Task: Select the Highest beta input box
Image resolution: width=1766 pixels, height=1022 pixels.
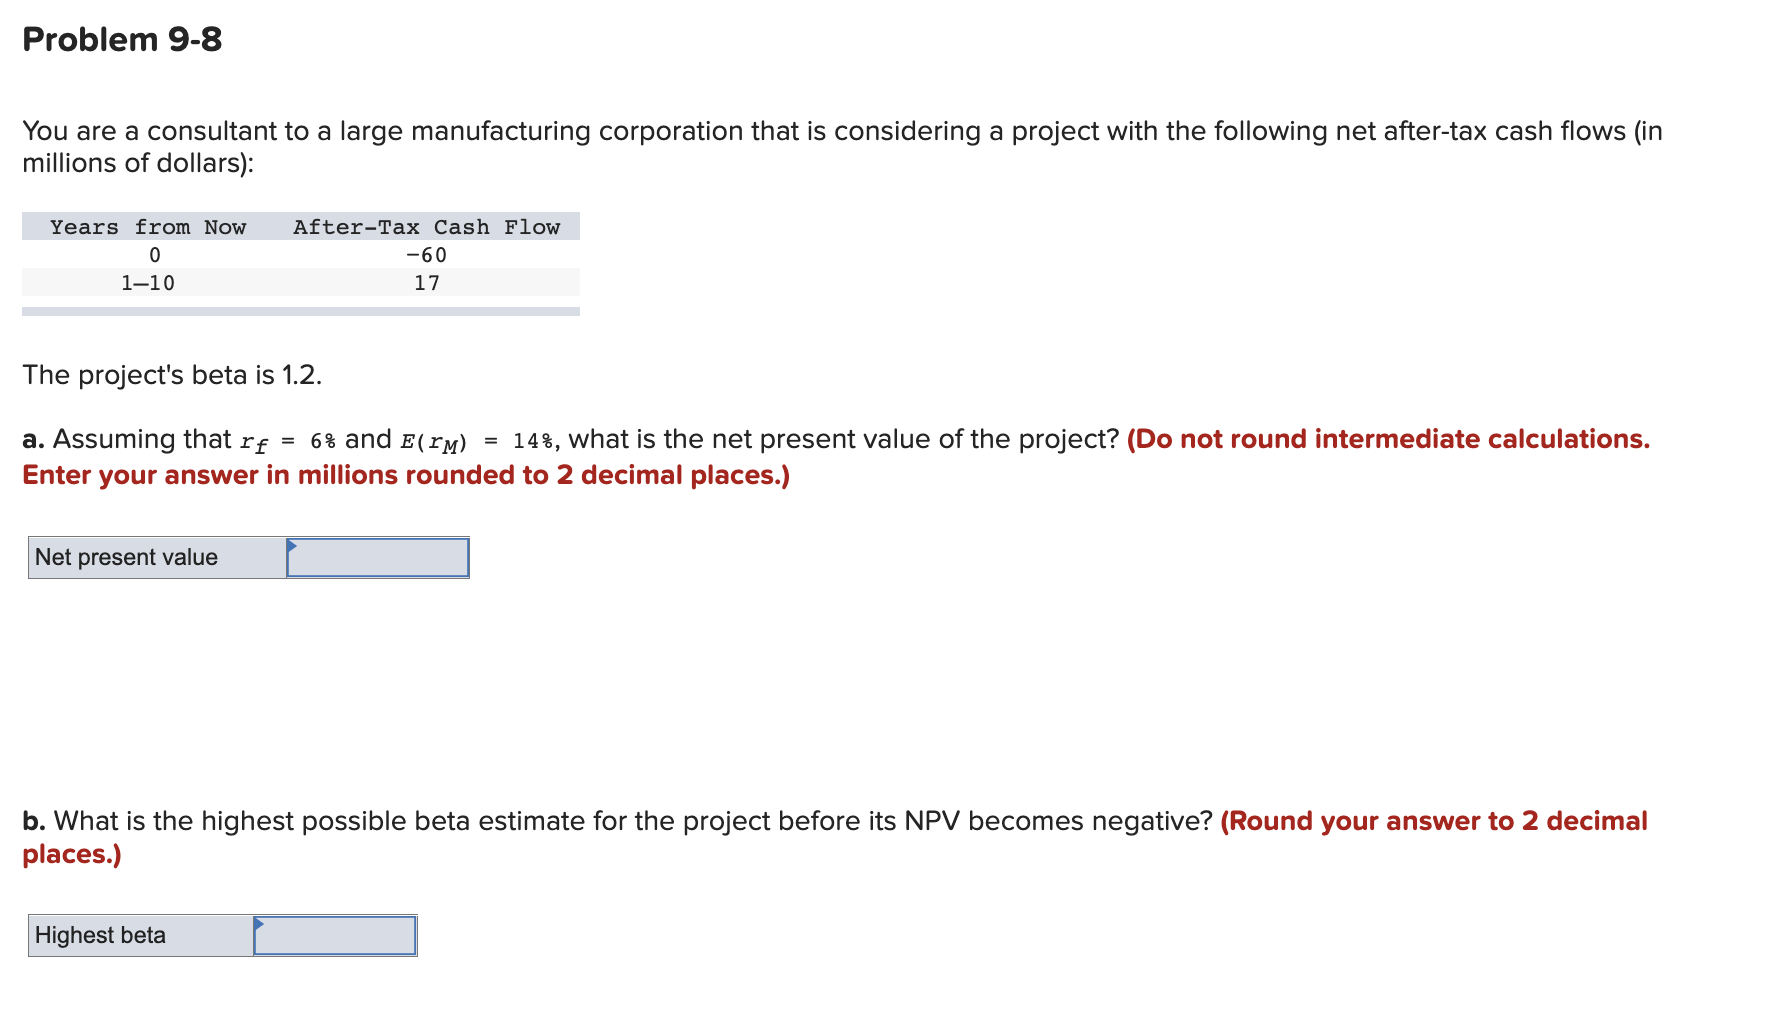Action: click(x=335, y=936)
